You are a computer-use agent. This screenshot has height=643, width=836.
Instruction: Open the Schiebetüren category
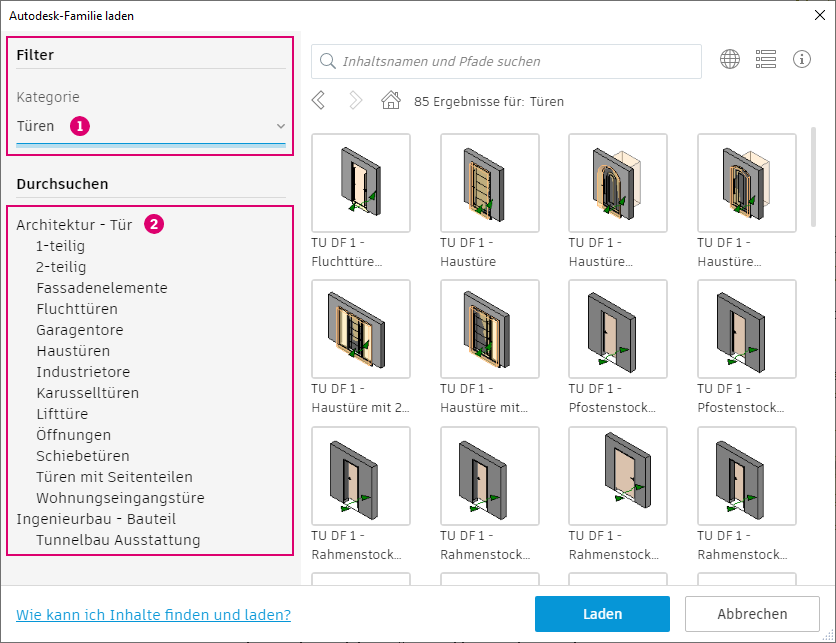(x=83, y=456)
